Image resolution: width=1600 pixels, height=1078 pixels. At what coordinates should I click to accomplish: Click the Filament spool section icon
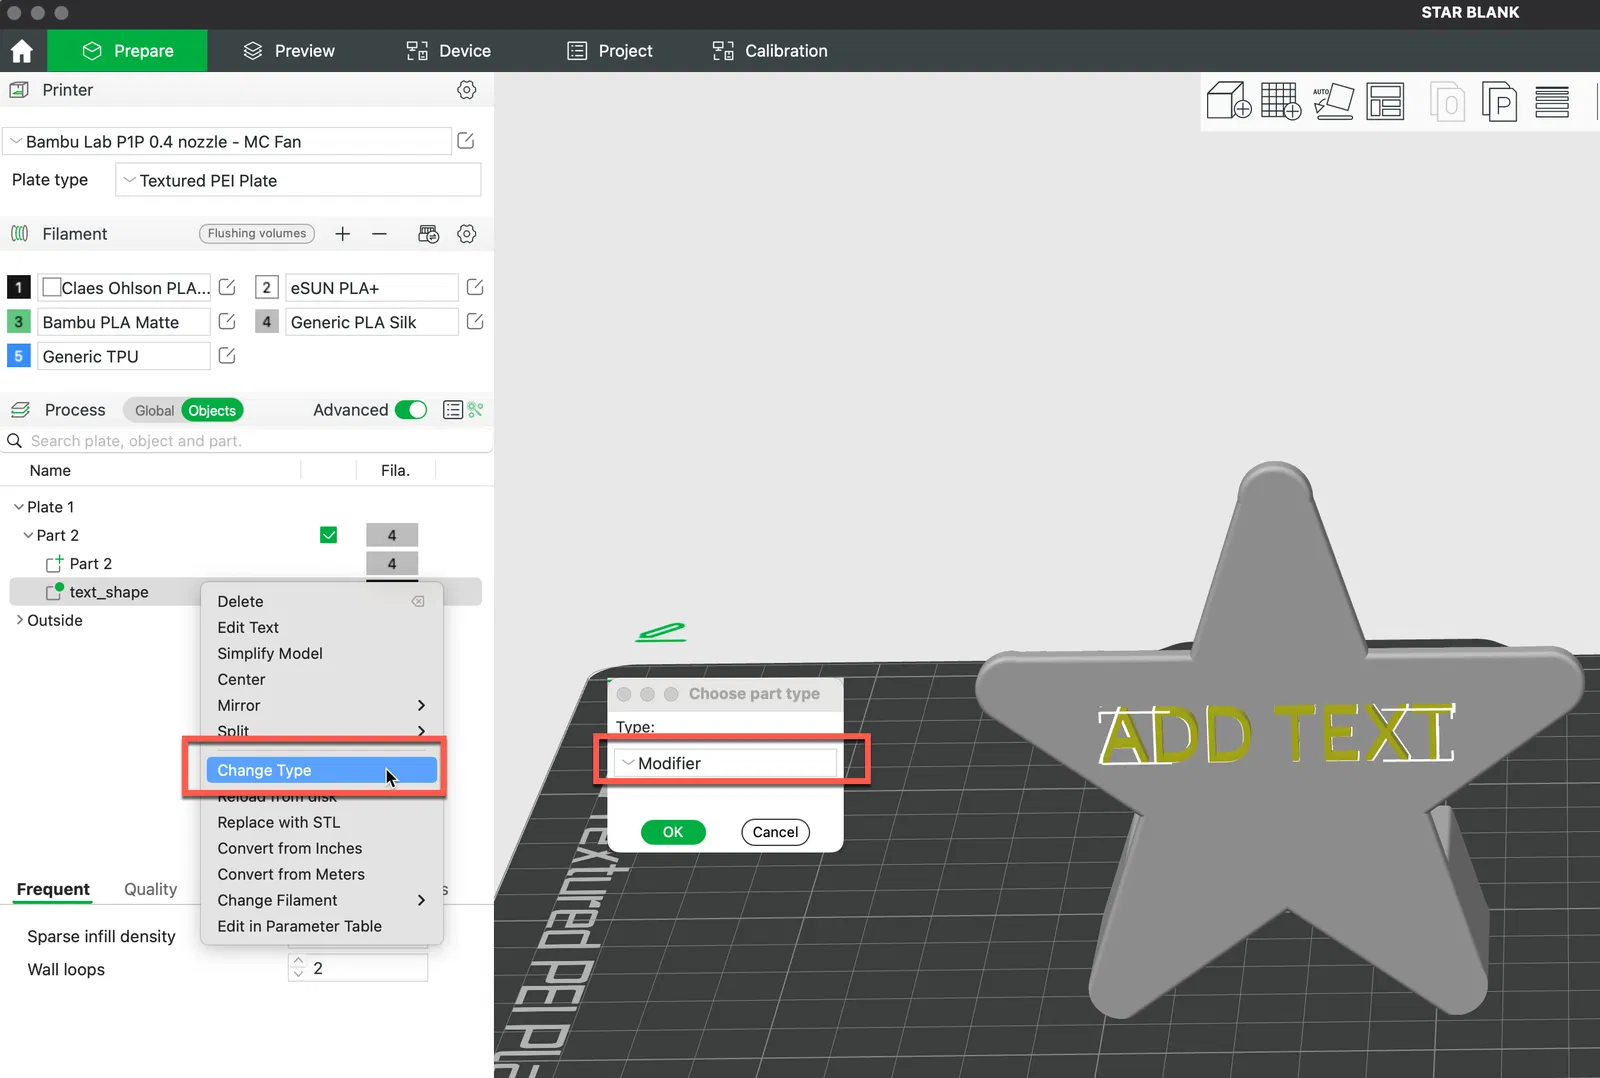click(19, 234)
